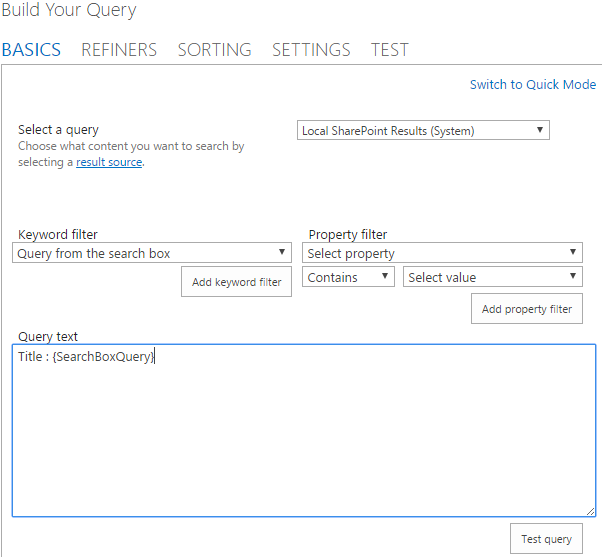The image size is (602, 557).
Task: Open the Select value dropdown
Action: 493,277
